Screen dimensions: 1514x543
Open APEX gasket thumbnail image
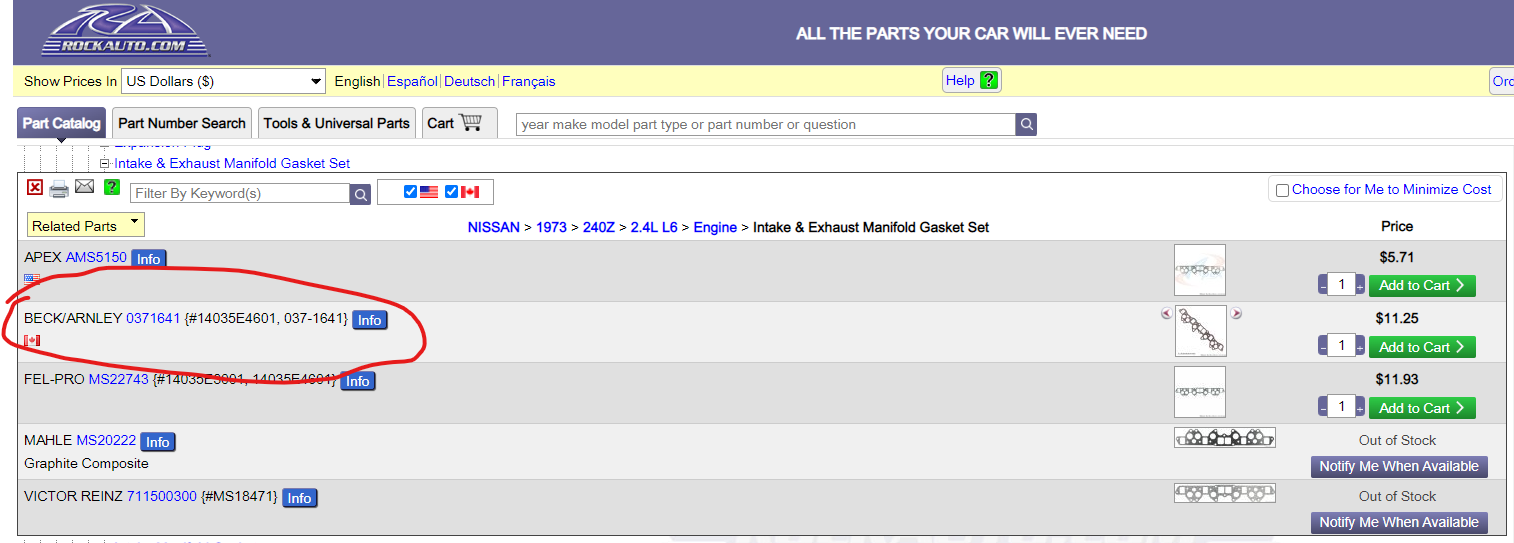pos(1200,270)
